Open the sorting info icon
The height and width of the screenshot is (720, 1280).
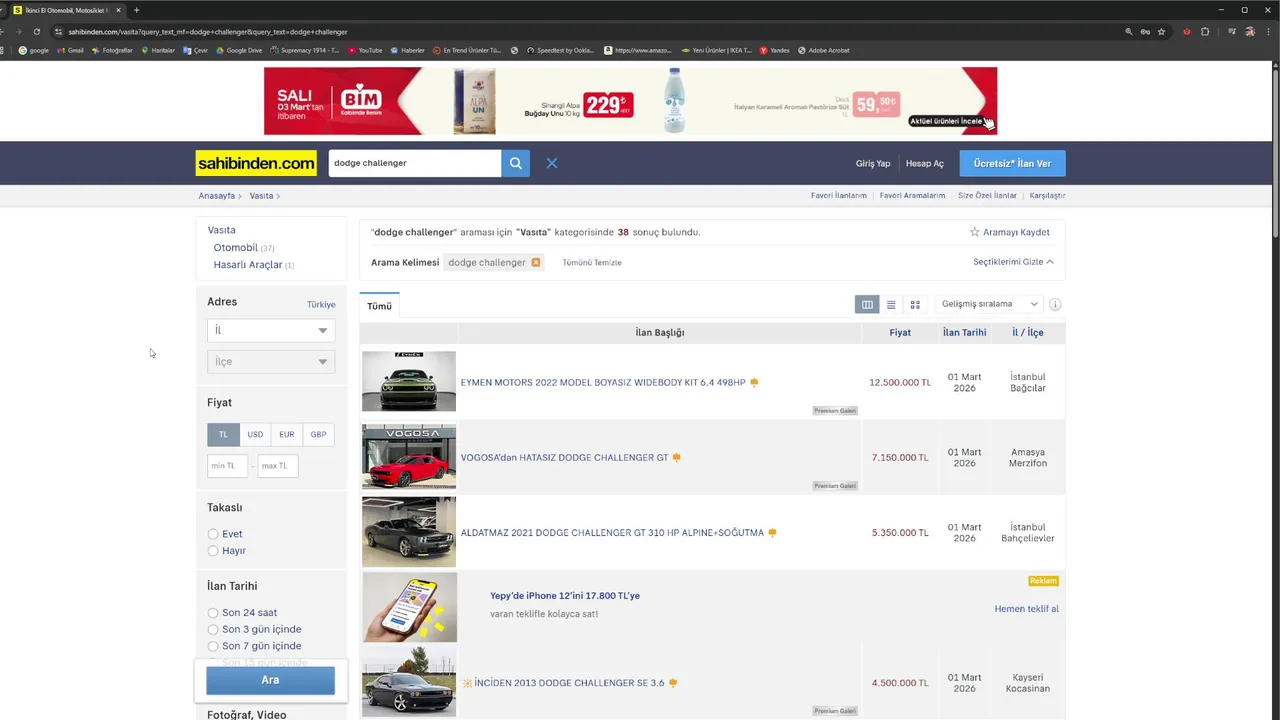point(1055,304)
